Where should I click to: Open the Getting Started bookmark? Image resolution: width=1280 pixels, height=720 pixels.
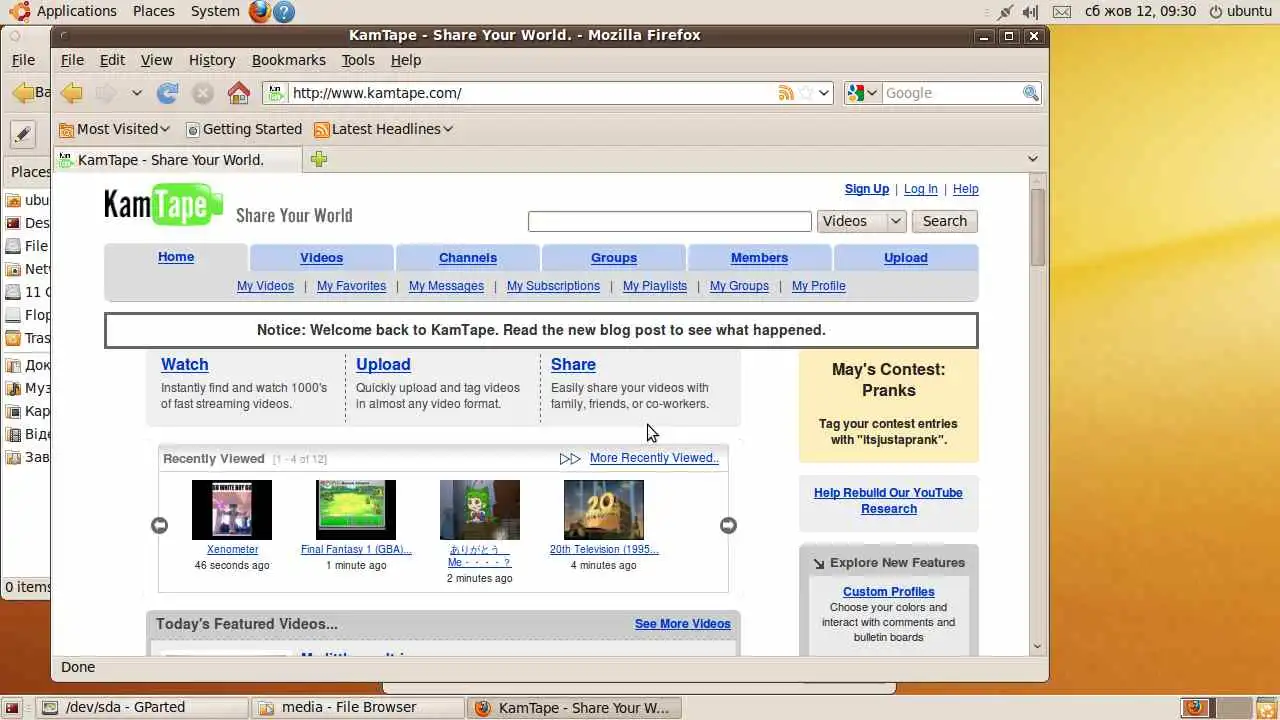click(243, 129)
